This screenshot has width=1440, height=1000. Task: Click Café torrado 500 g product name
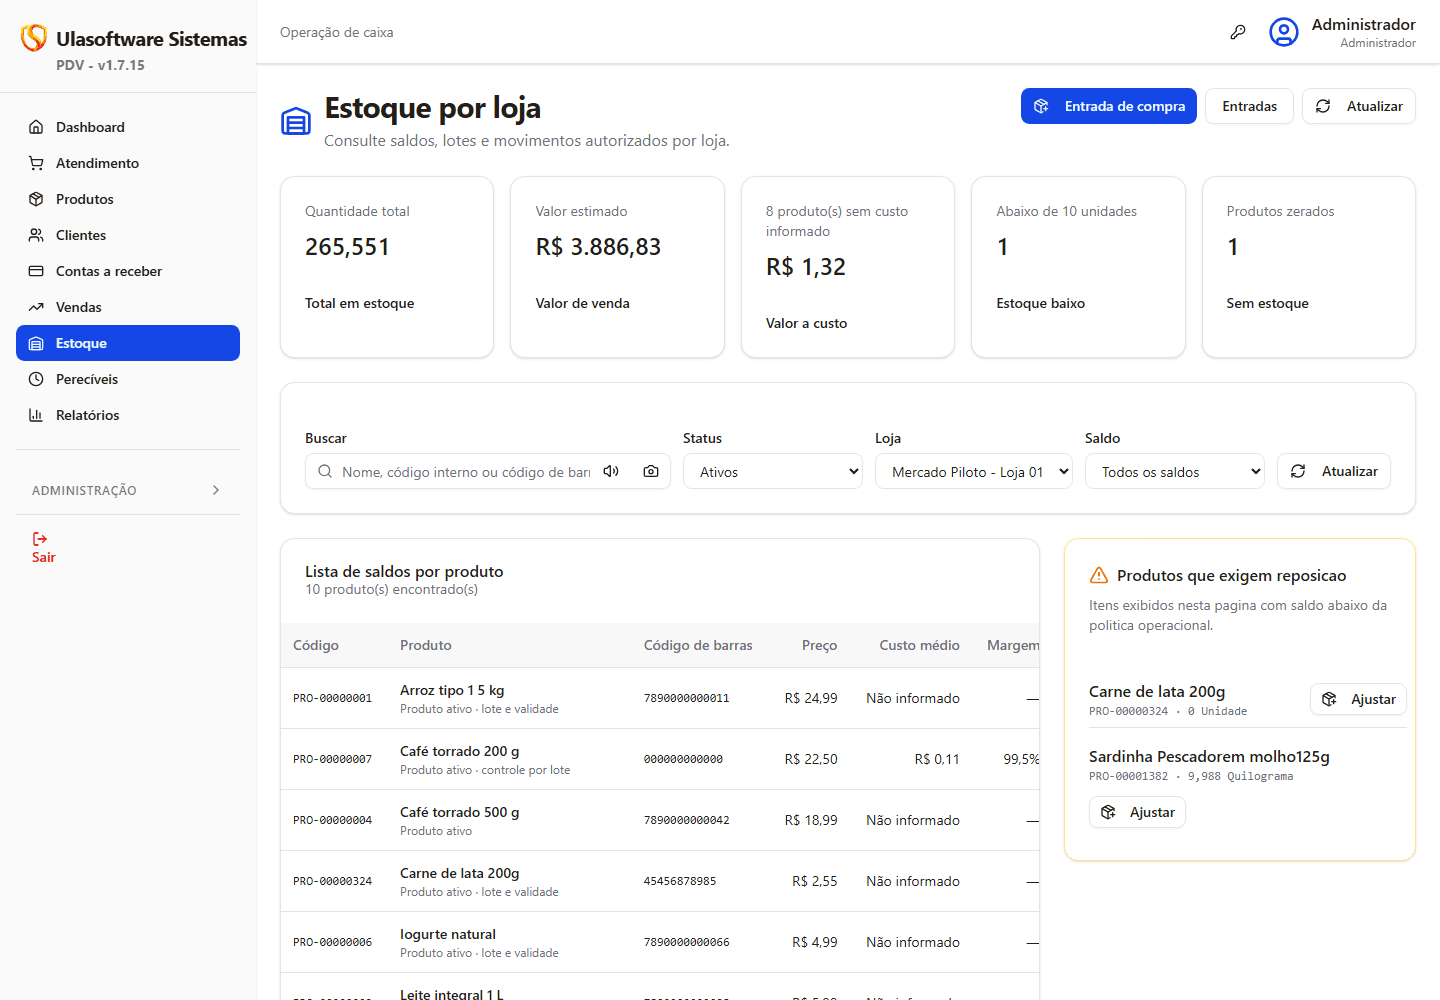point(460,812)
